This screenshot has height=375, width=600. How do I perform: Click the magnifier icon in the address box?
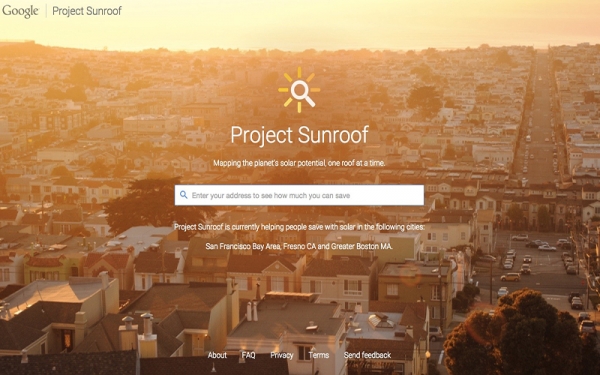point(184,195)
